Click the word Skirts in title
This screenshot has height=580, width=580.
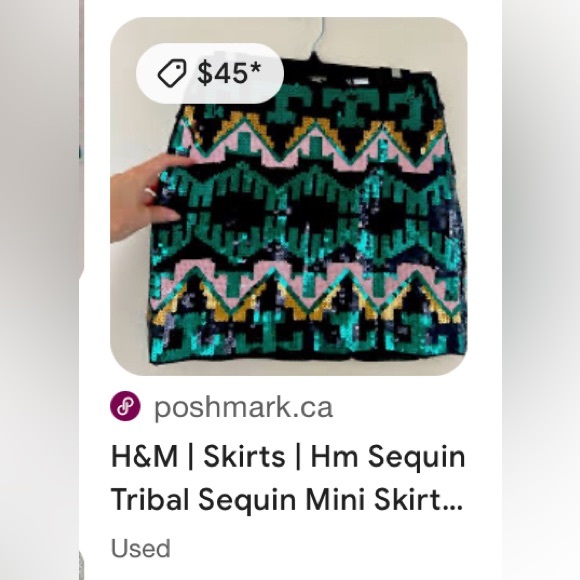pyautogui.click(x=244, y=456)
